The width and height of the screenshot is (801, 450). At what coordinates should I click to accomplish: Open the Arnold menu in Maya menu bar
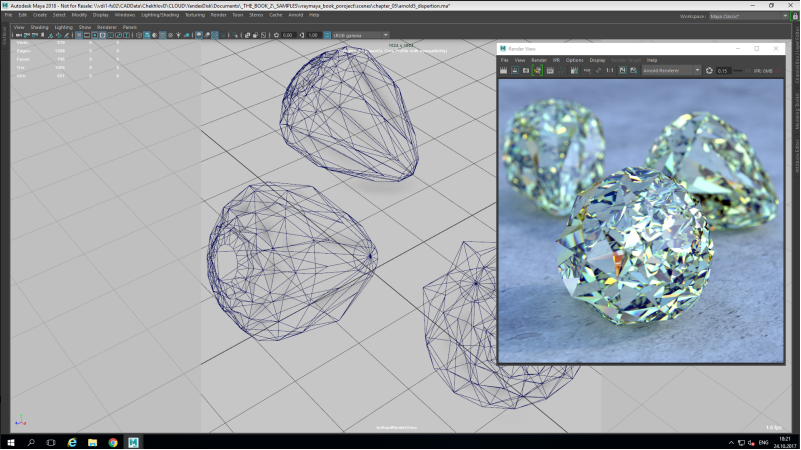coord(296,15)
